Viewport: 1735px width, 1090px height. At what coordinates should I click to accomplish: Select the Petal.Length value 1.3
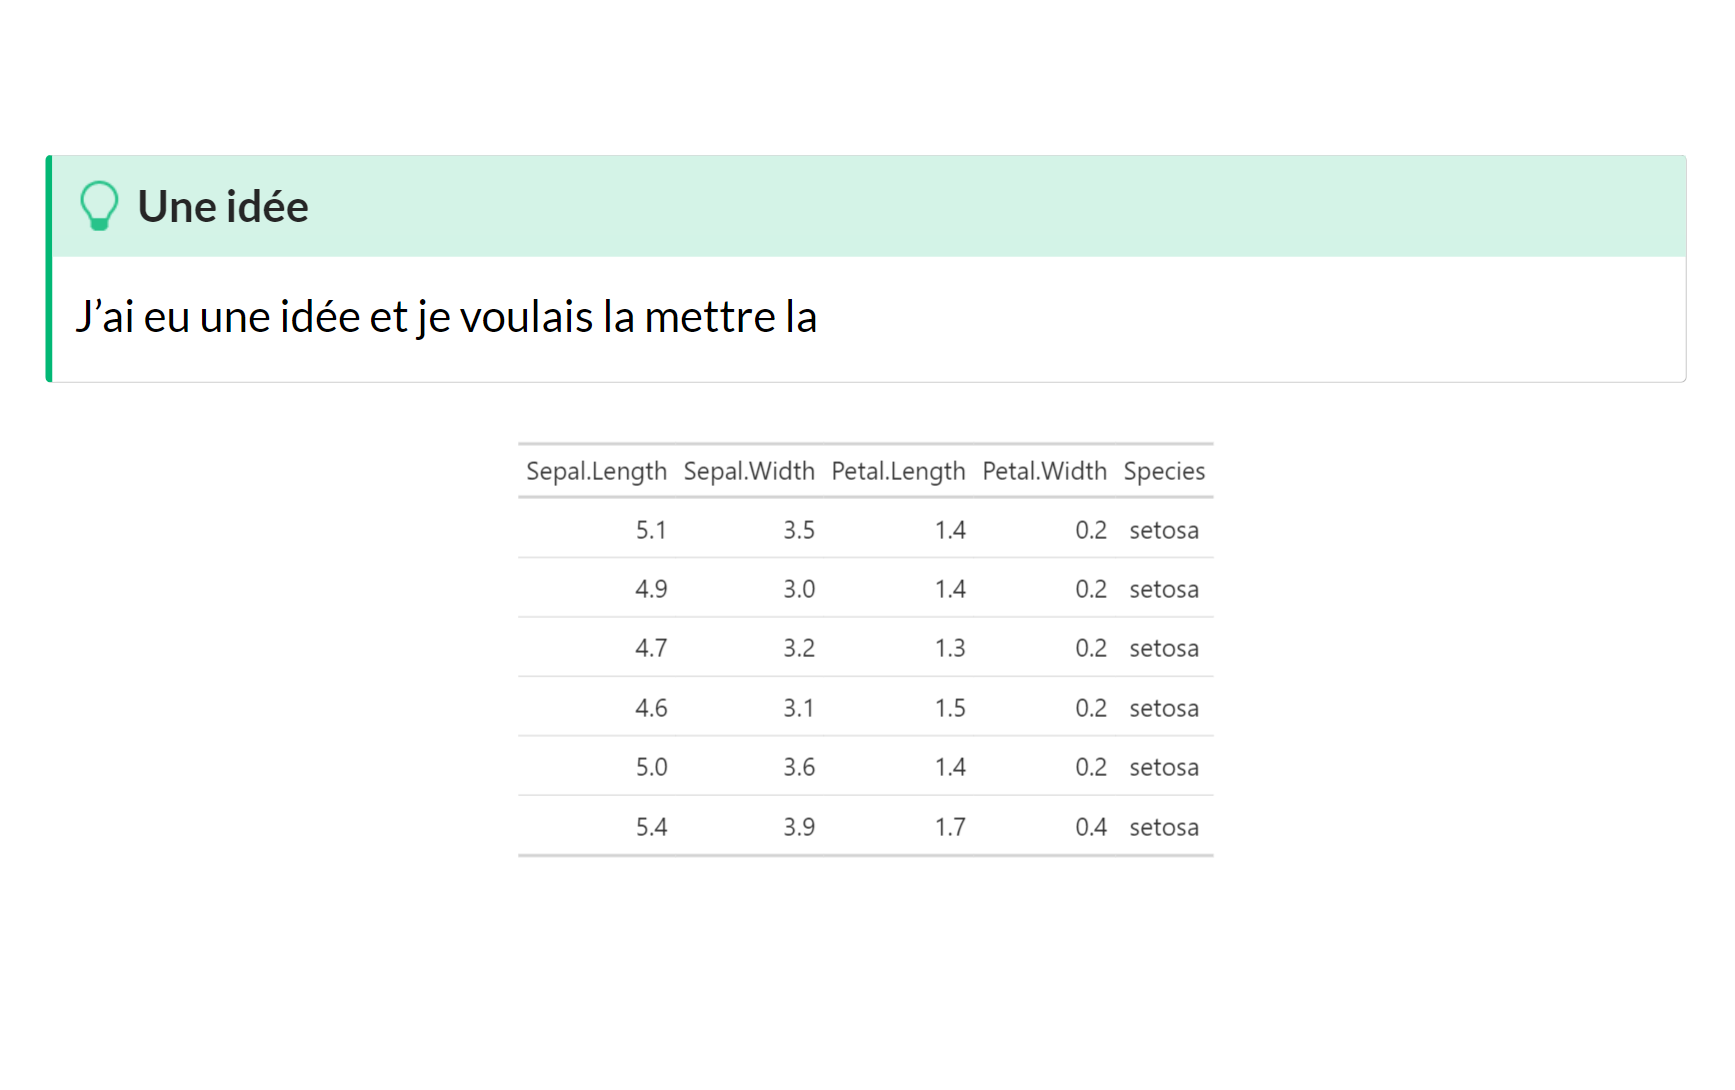pos(950,648)
